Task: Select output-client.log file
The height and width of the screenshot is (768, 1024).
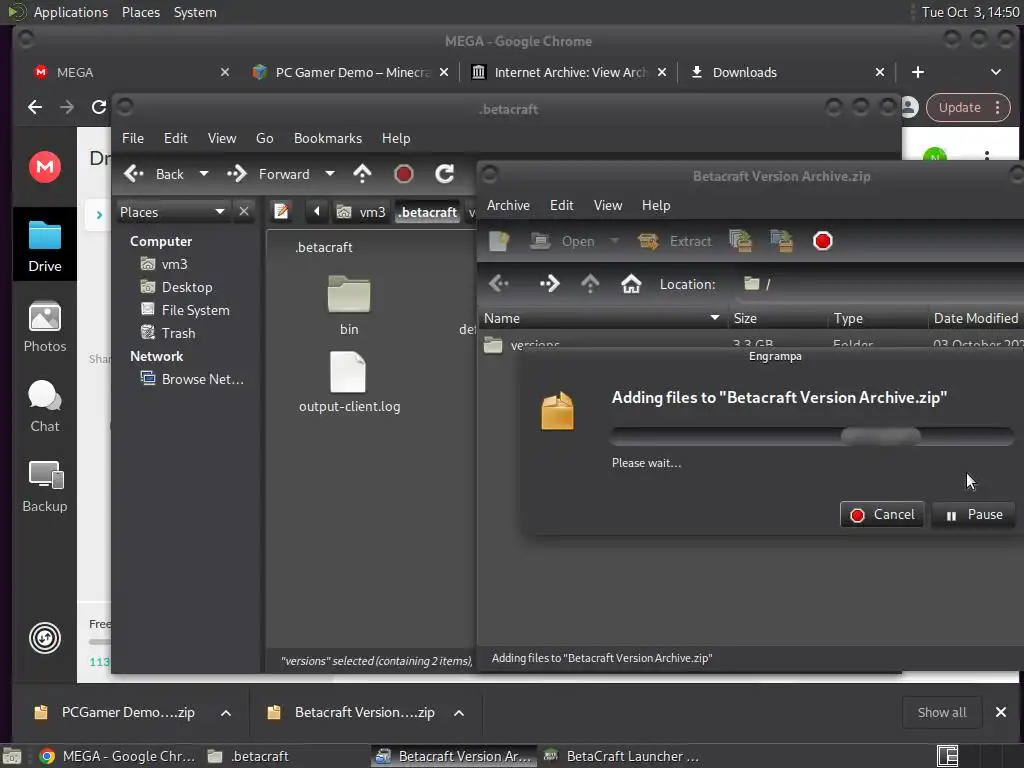Action: [349, 384]
